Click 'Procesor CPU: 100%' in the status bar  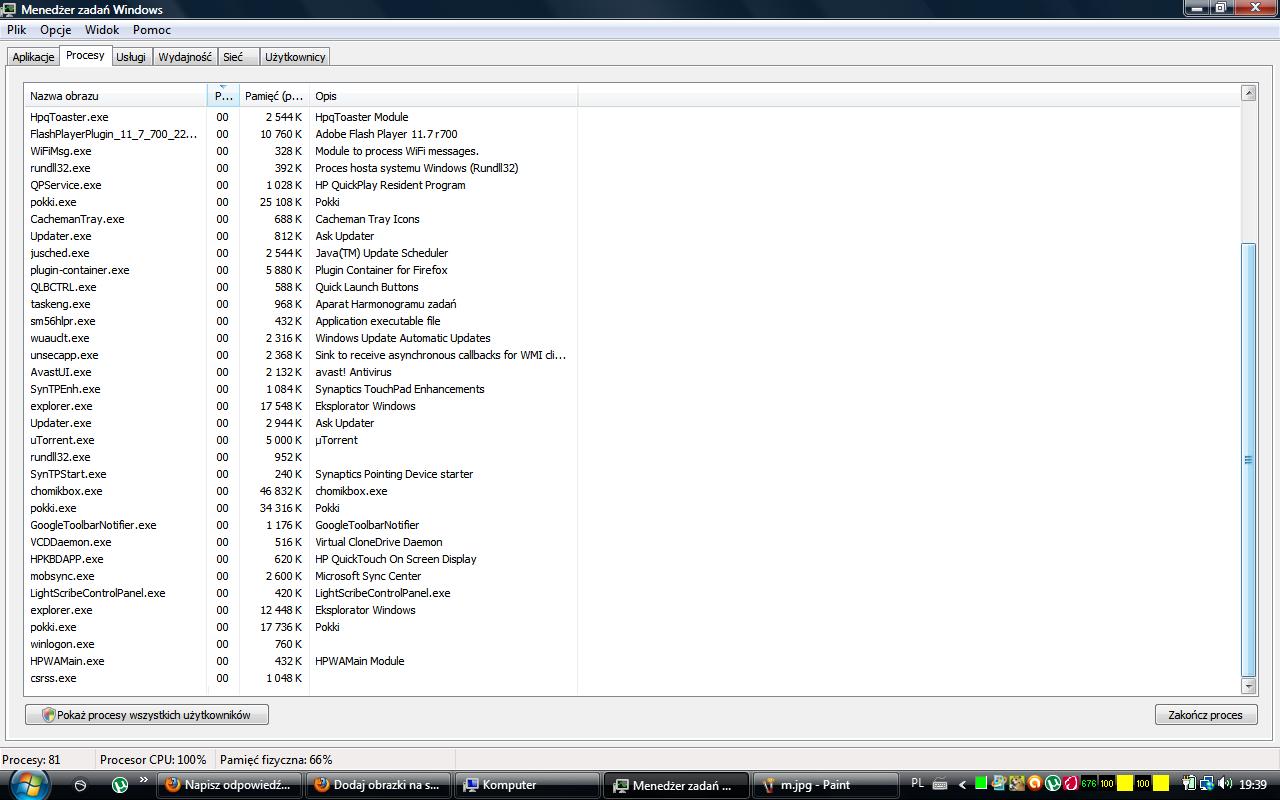(x=153, y=760)
